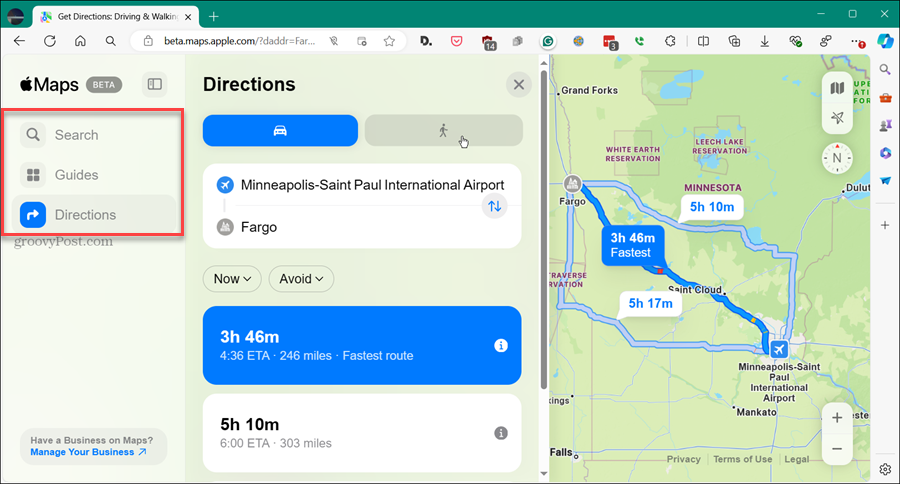Open the Pocket extension icon
Viewport: 900px width, 484px height.
click(x=456, y=41)
